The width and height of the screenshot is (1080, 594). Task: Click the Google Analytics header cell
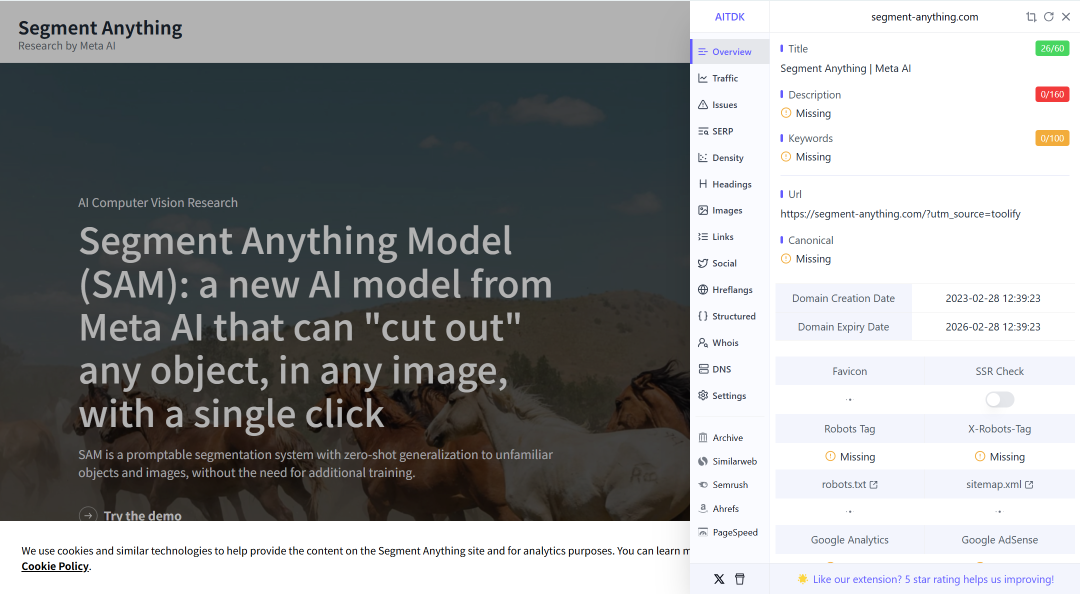click(x=849, y=540)
